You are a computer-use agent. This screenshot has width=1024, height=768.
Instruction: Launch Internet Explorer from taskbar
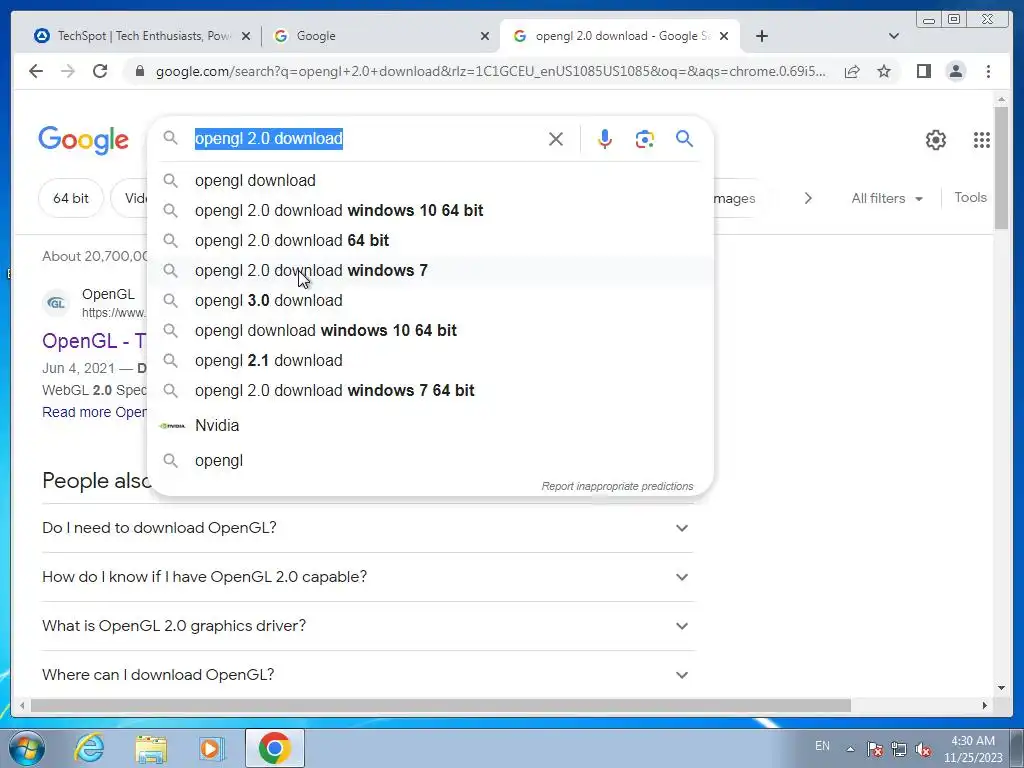[x=89, y=748]
